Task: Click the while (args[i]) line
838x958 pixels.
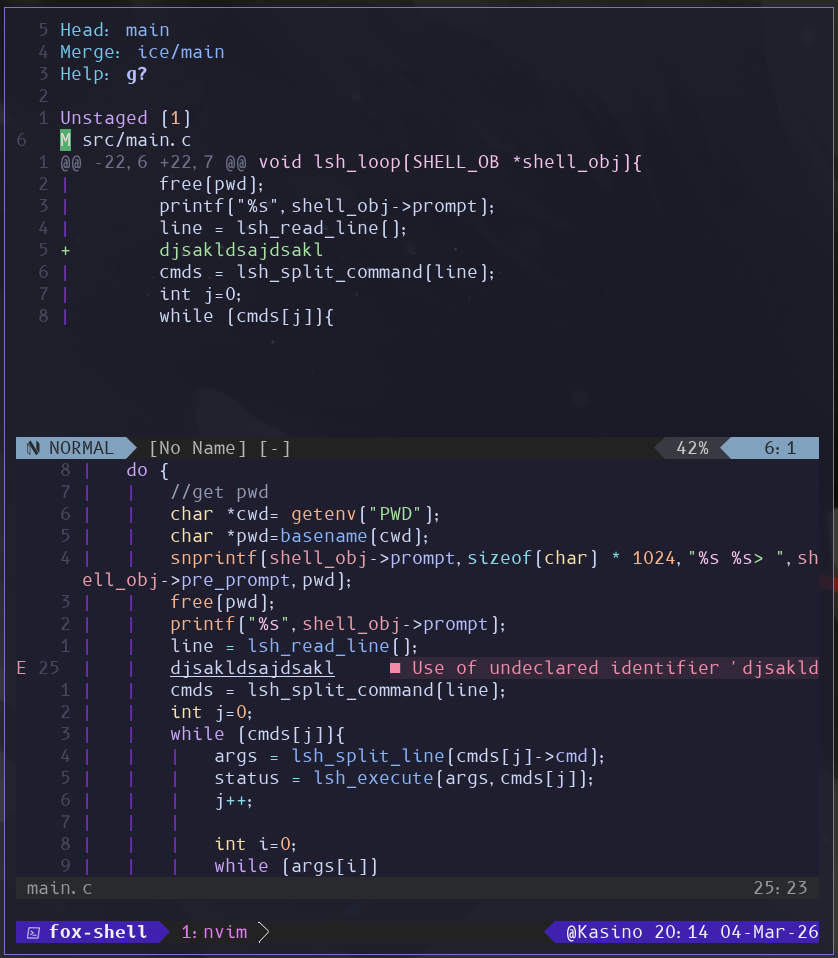Action: click(296, 866)
